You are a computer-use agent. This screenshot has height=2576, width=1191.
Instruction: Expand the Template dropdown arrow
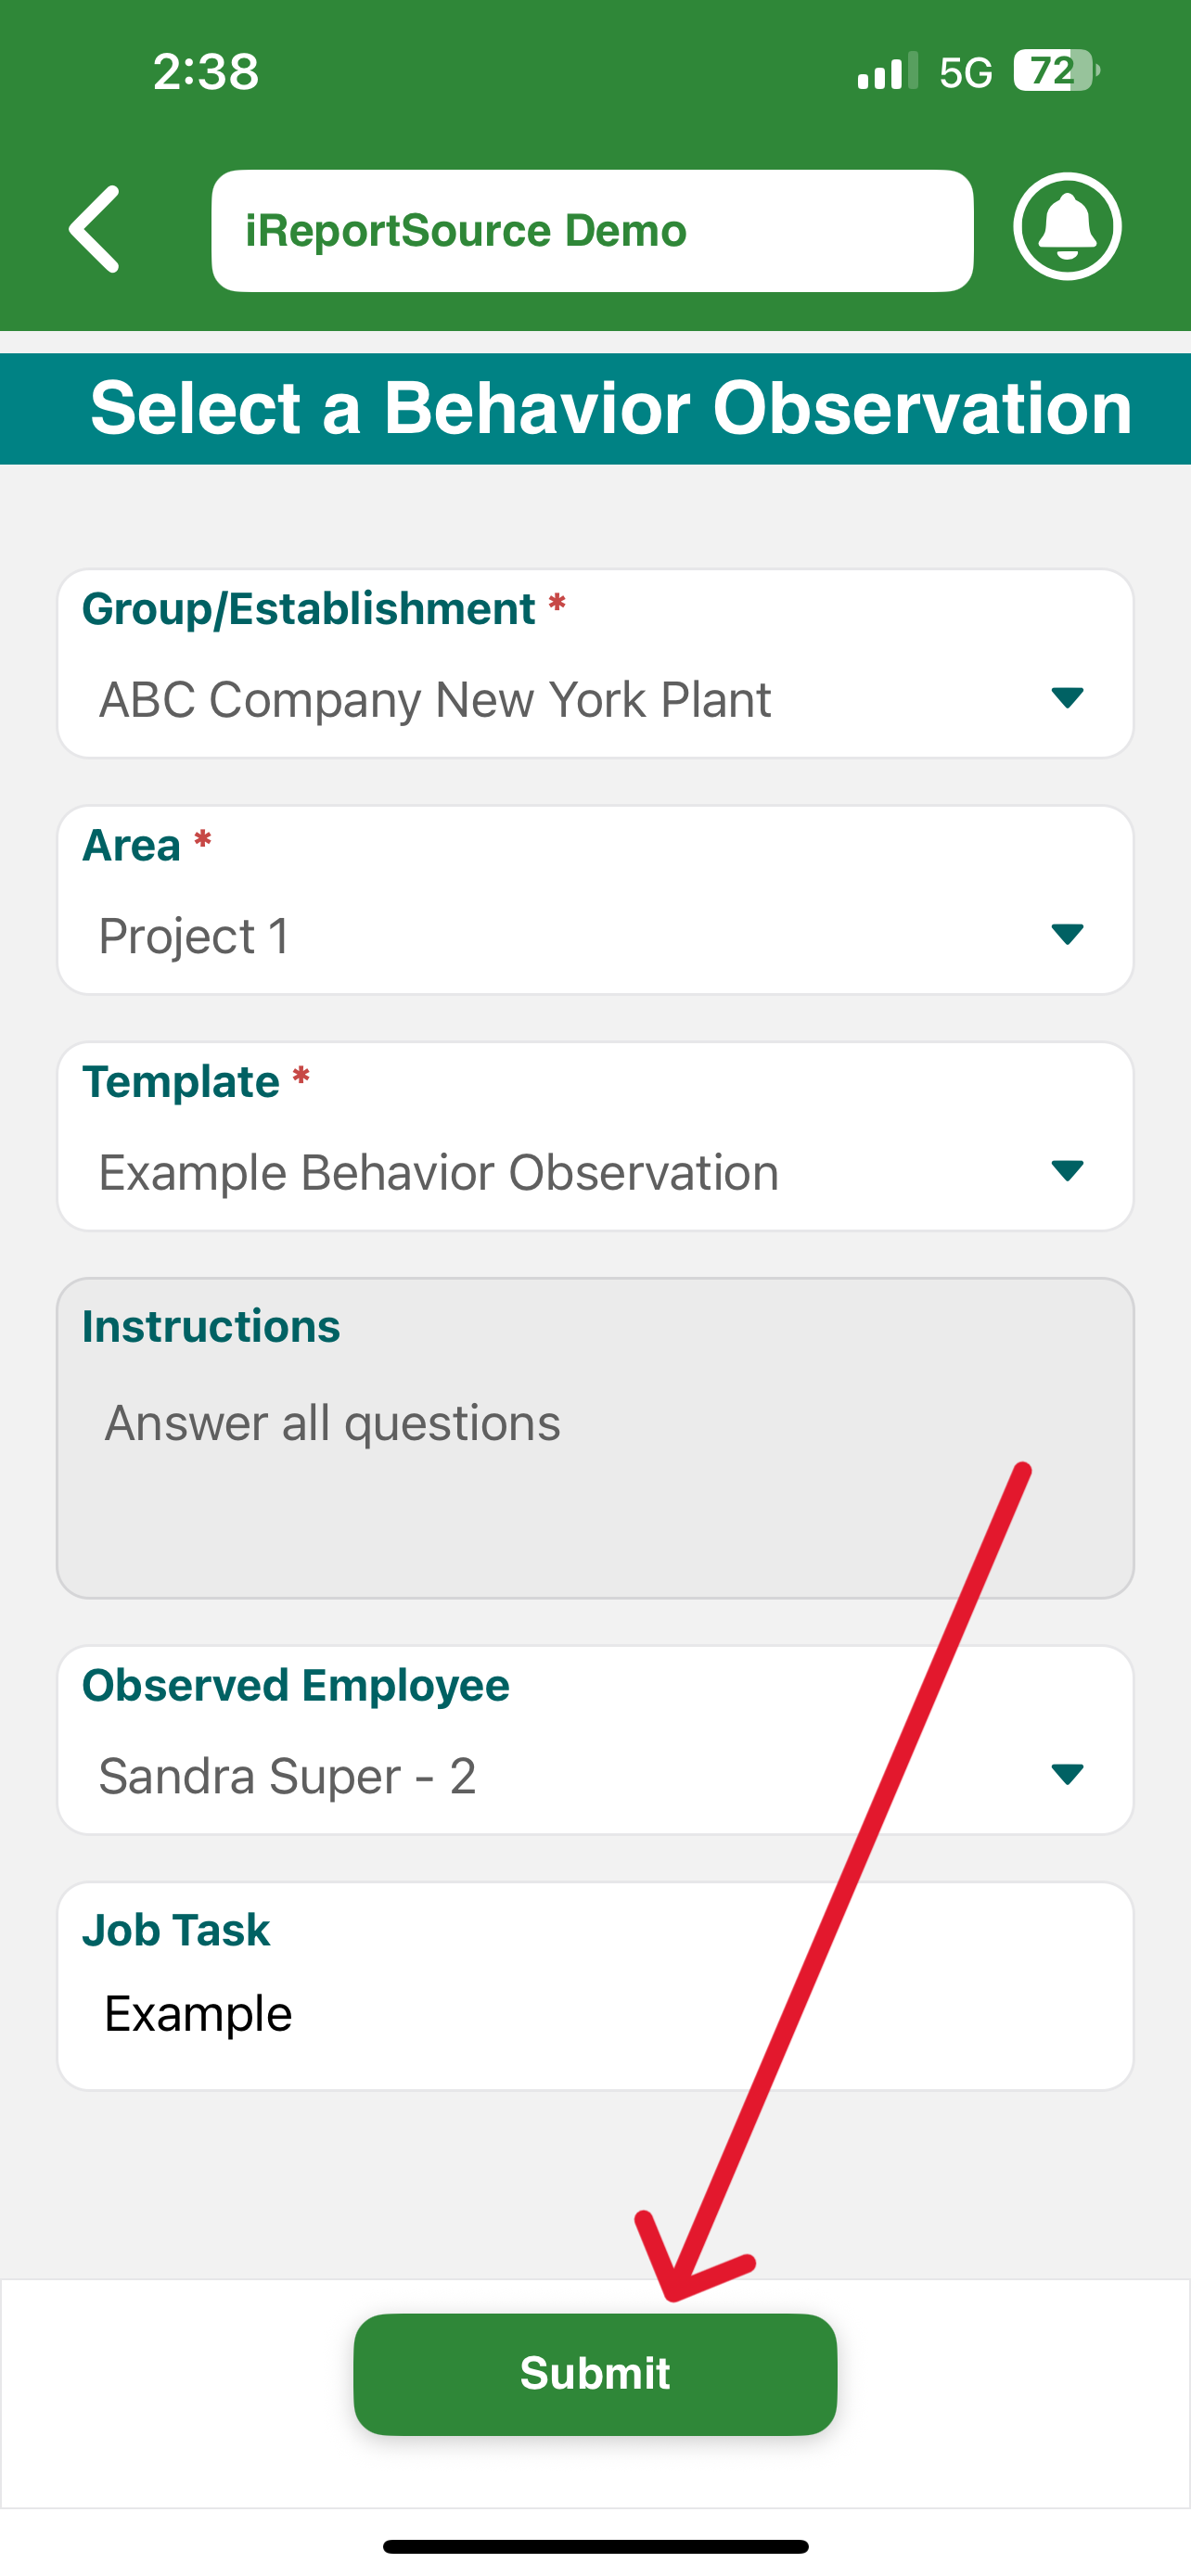(x=1067, y=1170)
